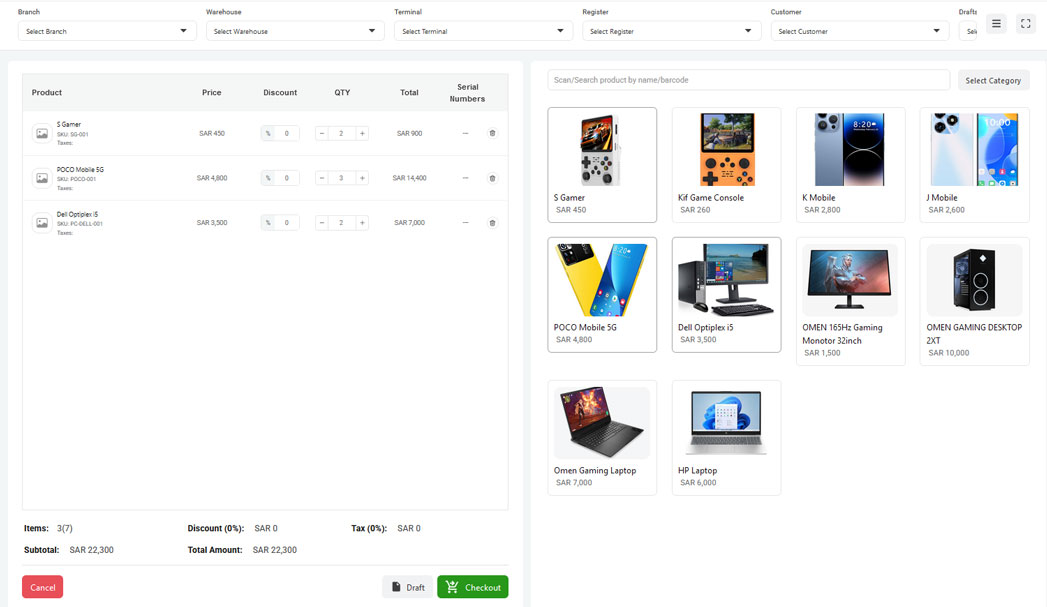Image resolution: width=1047 pixels, height=607 pixels.
Task: Toggle percent discount type for POCO Mobile
Action: pyautogui.click(x=268, y=178)
